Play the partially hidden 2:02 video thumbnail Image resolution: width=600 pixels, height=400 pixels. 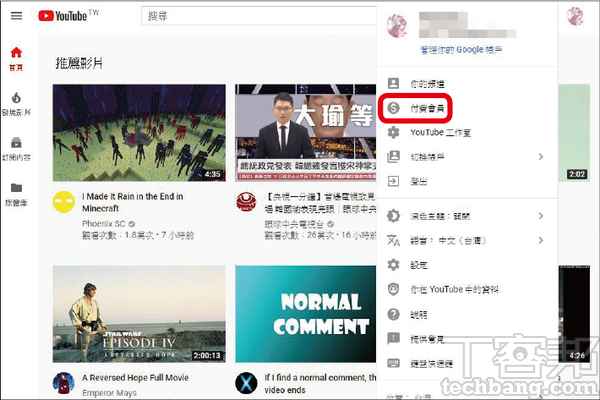click(x=574, y=133)
